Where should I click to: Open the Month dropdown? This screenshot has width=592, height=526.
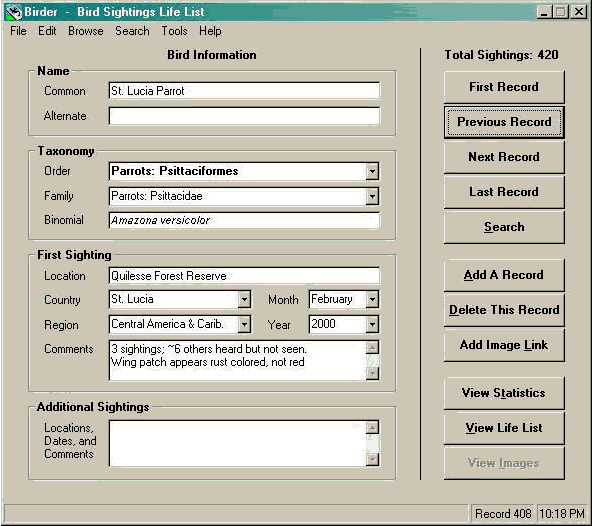coord(372,300)
